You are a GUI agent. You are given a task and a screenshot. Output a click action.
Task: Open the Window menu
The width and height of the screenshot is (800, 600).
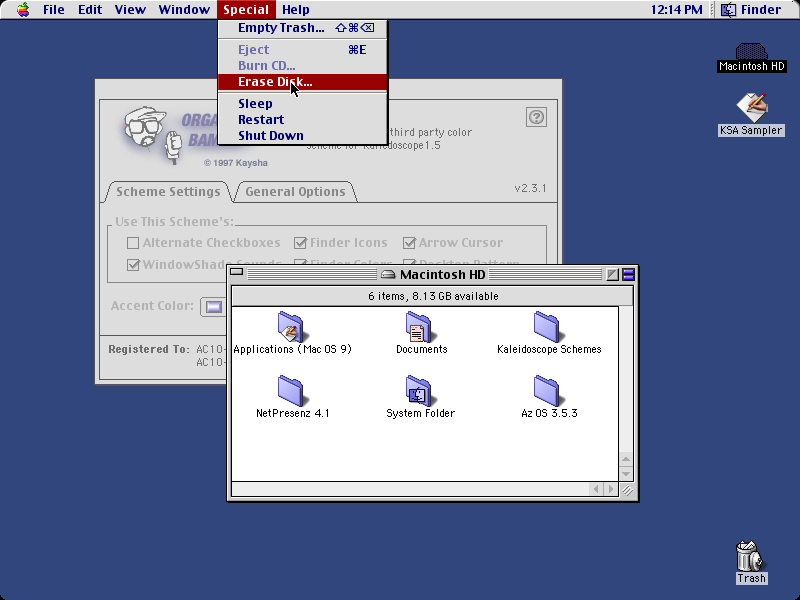click(184, 10)
